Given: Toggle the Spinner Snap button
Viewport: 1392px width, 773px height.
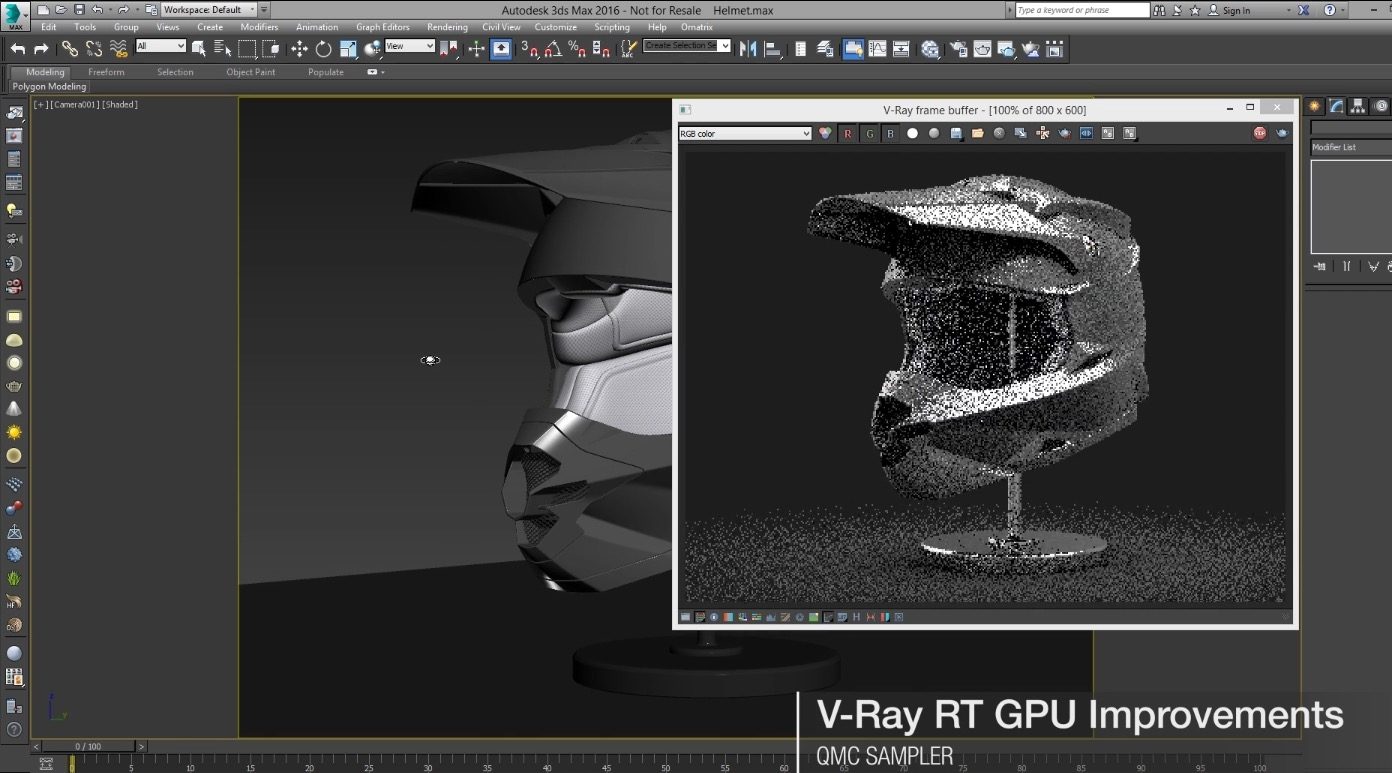Looking at the screenshot, I should (x=601, y=49).
